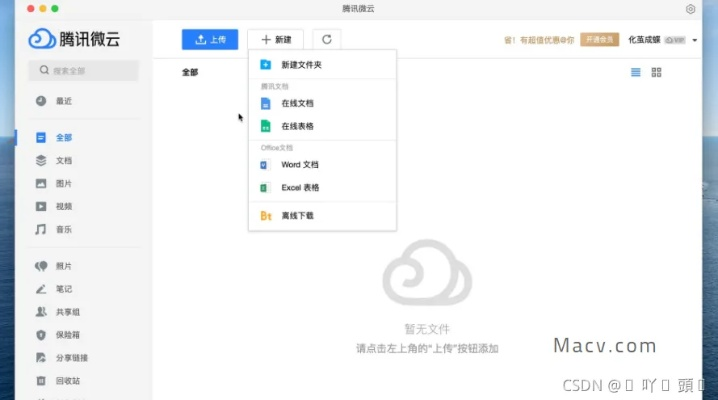Switch to list view layout
Screen dimensions: 718x400
(x=636, y=72)
